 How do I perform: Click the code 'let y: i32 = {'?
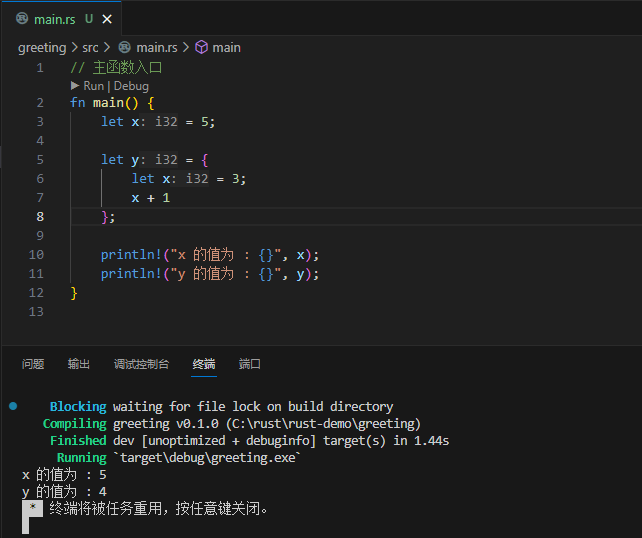(x=155, y=160)
